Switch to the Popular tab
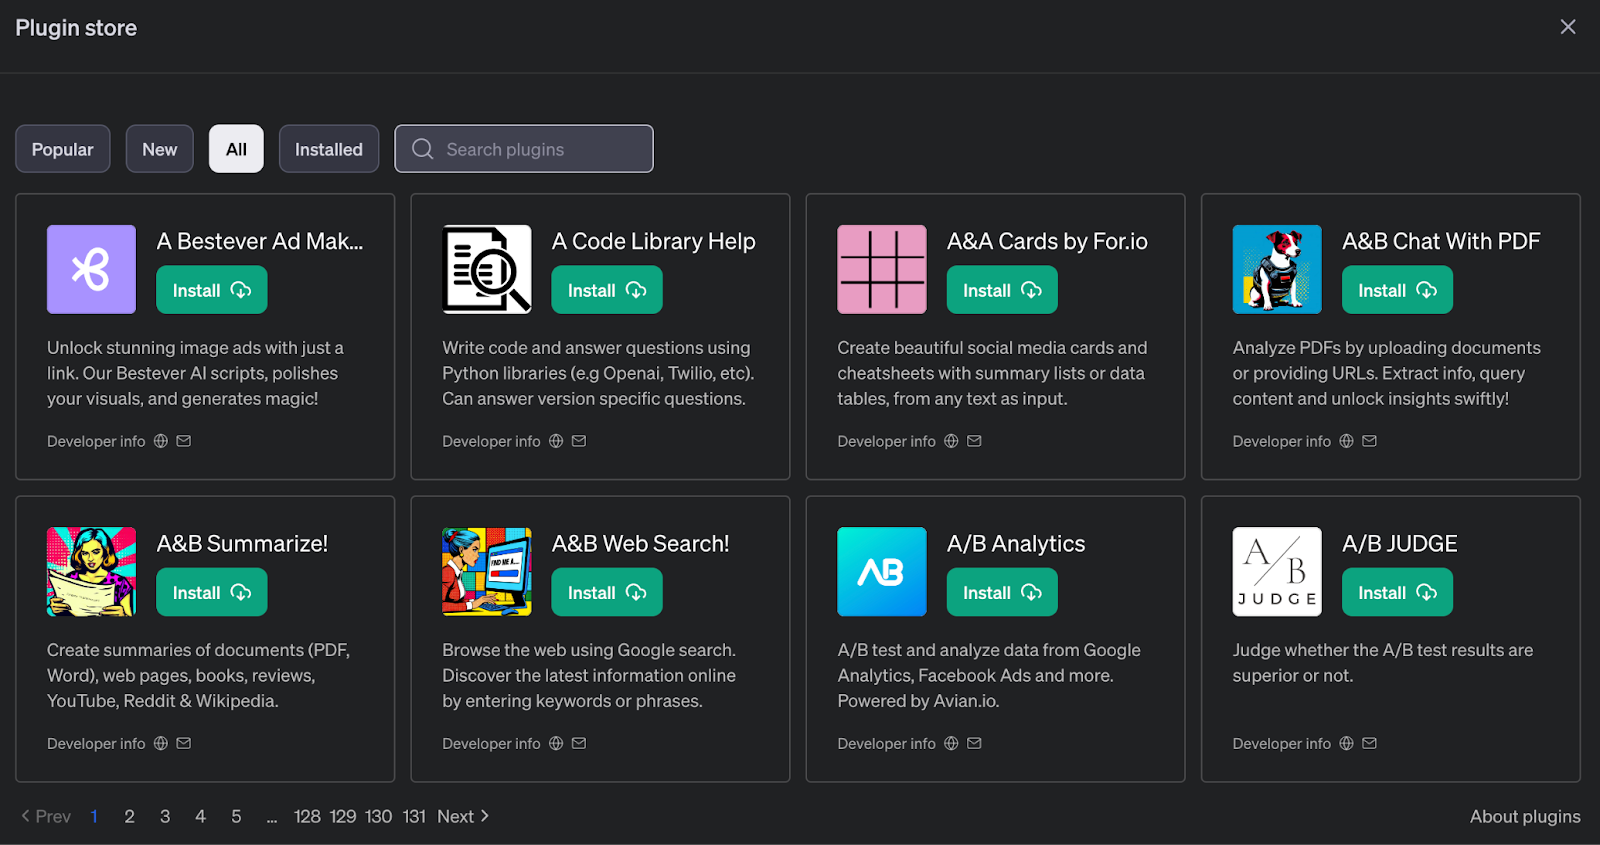The height and width of the screenshot is (845, 1600). (x=62, y=149)
